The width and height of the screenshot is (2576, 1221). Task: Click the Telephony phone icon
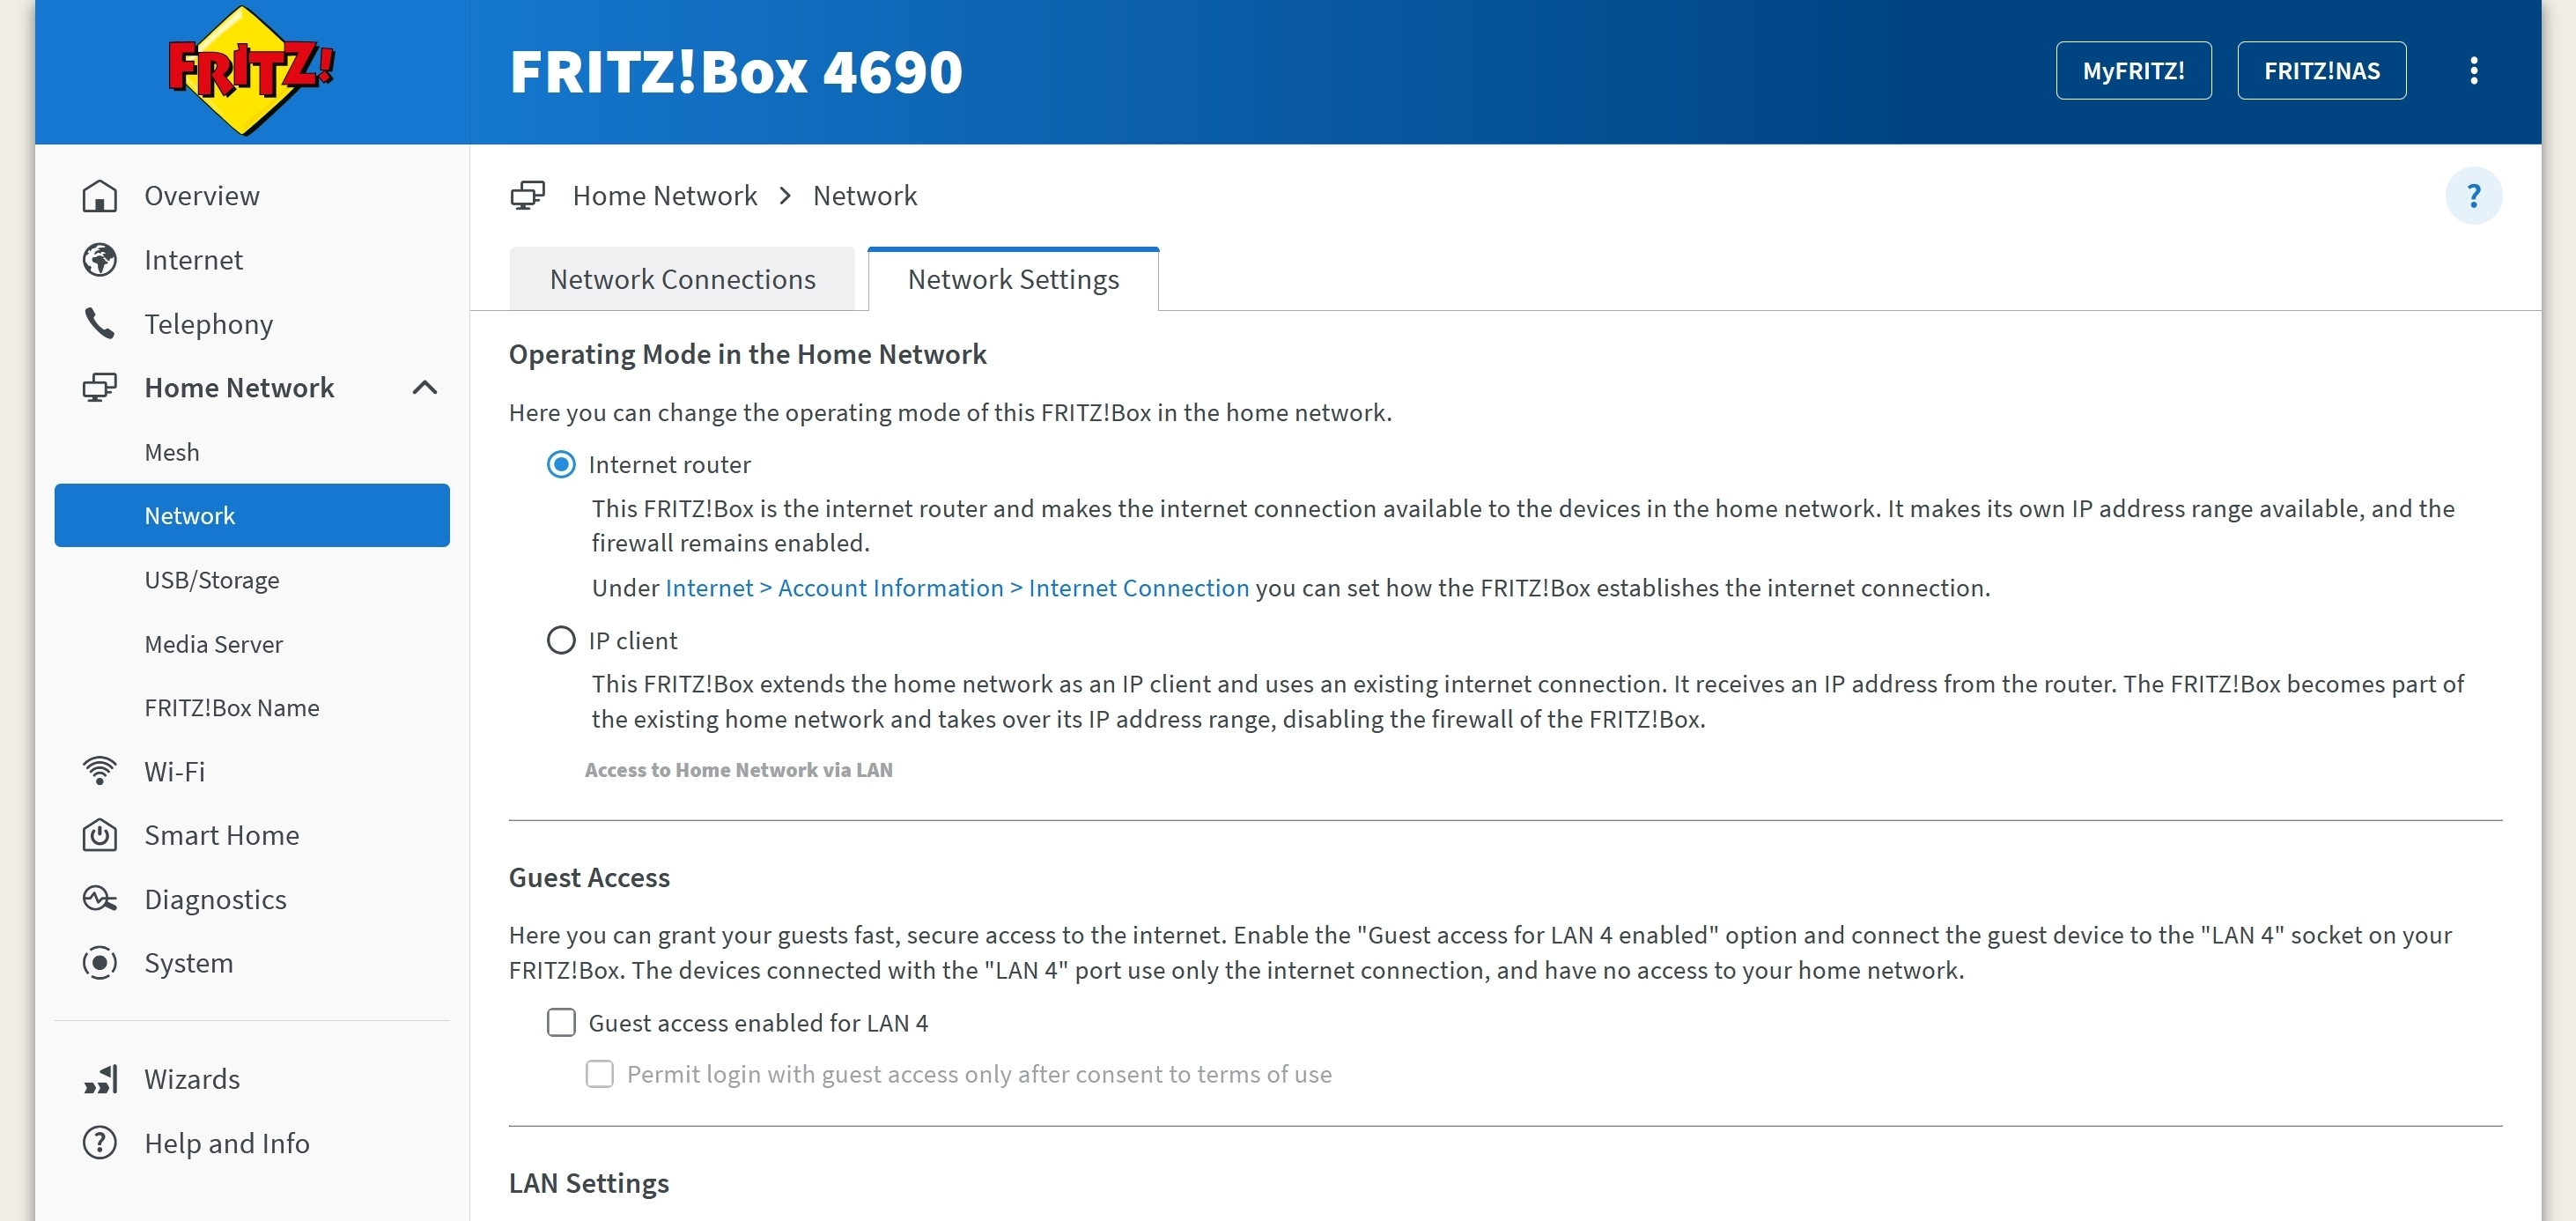99,323
